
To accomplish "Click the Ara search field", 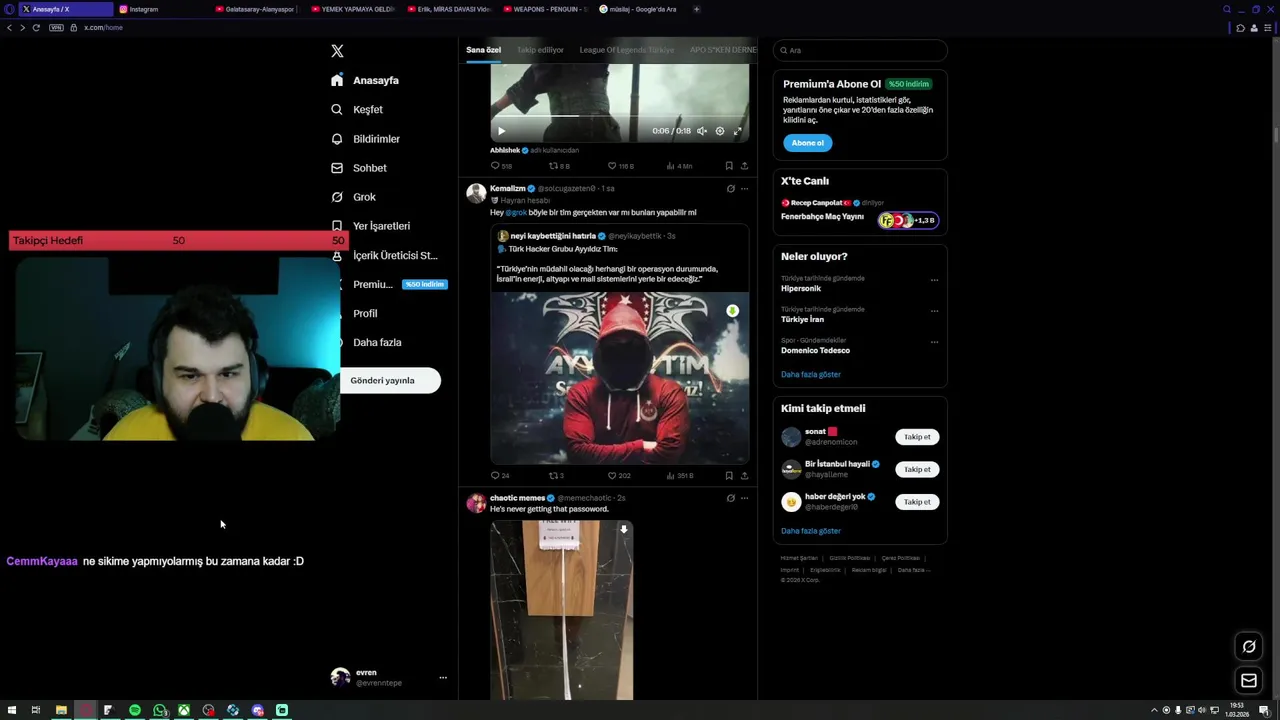I will click(x=860, y=50).
